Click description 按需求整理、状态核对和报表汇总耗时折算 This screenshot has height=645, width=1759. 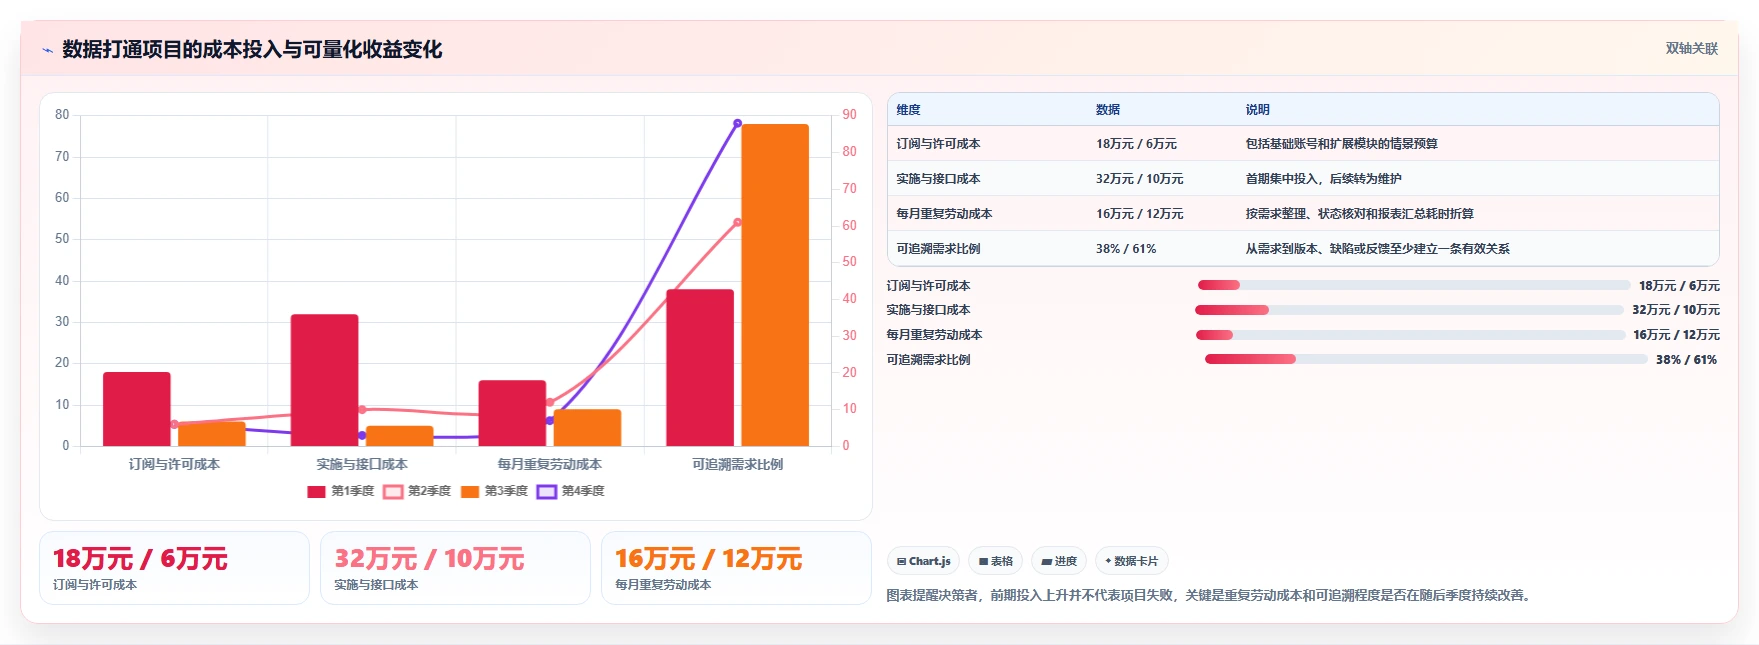pos(1360,214)
